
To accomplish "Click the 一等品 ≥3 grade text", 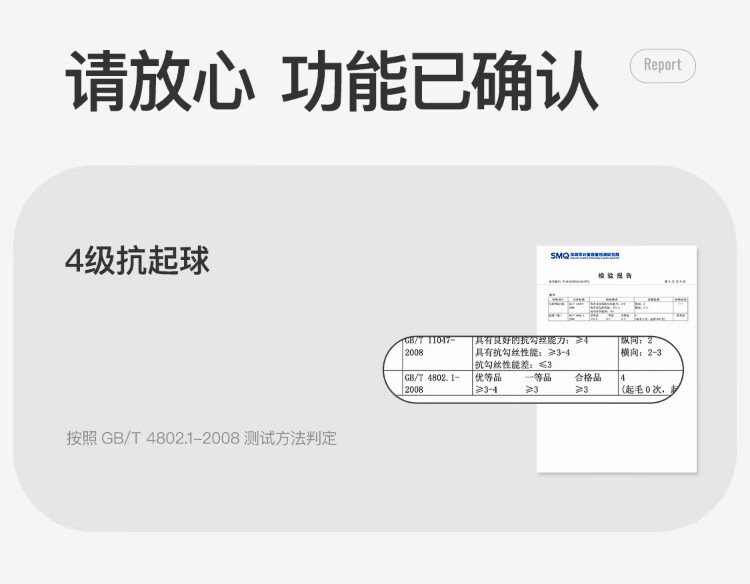I will click(x=540, y=384).
